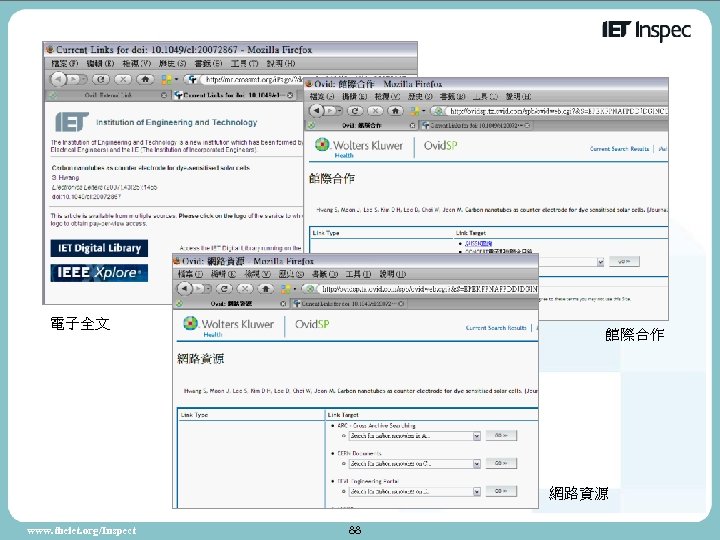Screen dimensions: 720x540
Task: Open the home page in the Current Links window
Action: pyautogui.click(x=145, y=79)
